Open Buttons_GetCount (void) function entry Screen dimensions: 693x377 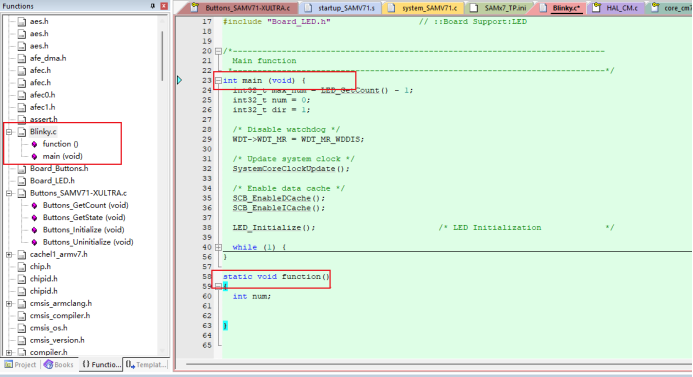pyautogui.click(x=86, y=205)
